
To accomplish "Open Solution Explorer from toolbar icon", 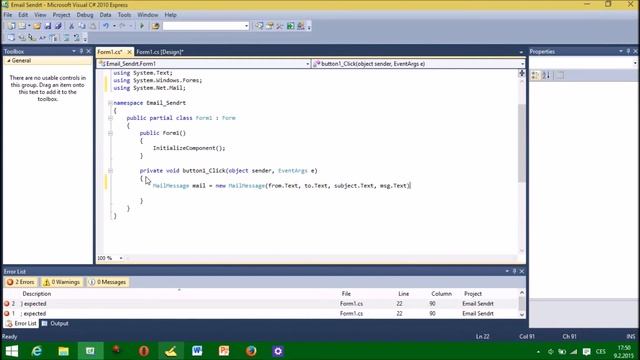I will 259,26.
